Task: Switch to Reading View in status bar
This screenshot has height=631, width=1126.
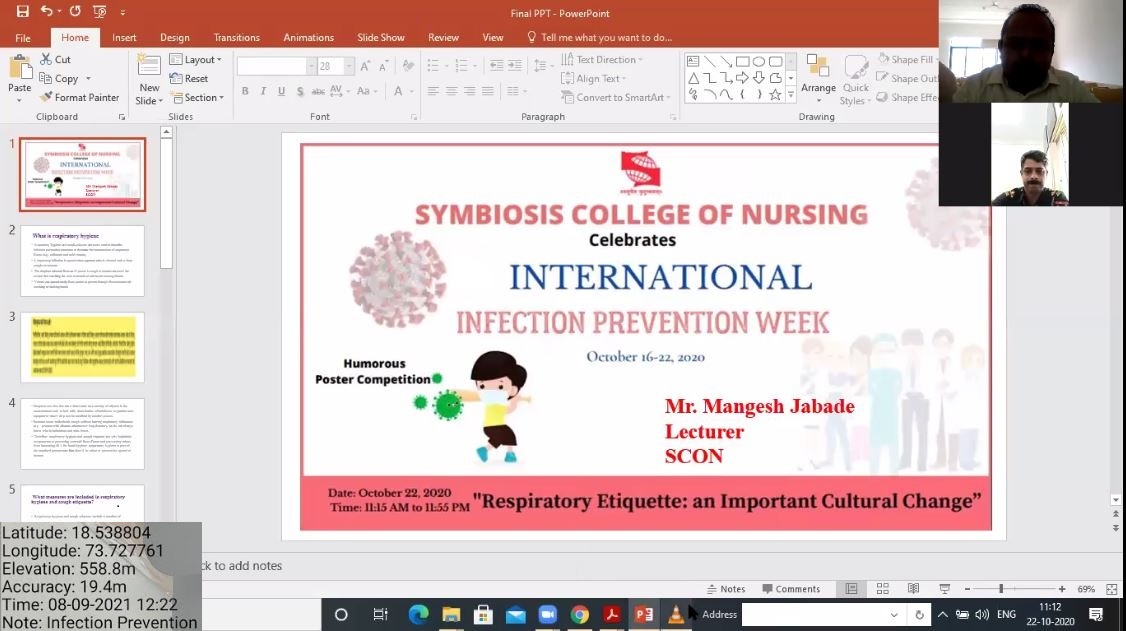Action: 913,589
